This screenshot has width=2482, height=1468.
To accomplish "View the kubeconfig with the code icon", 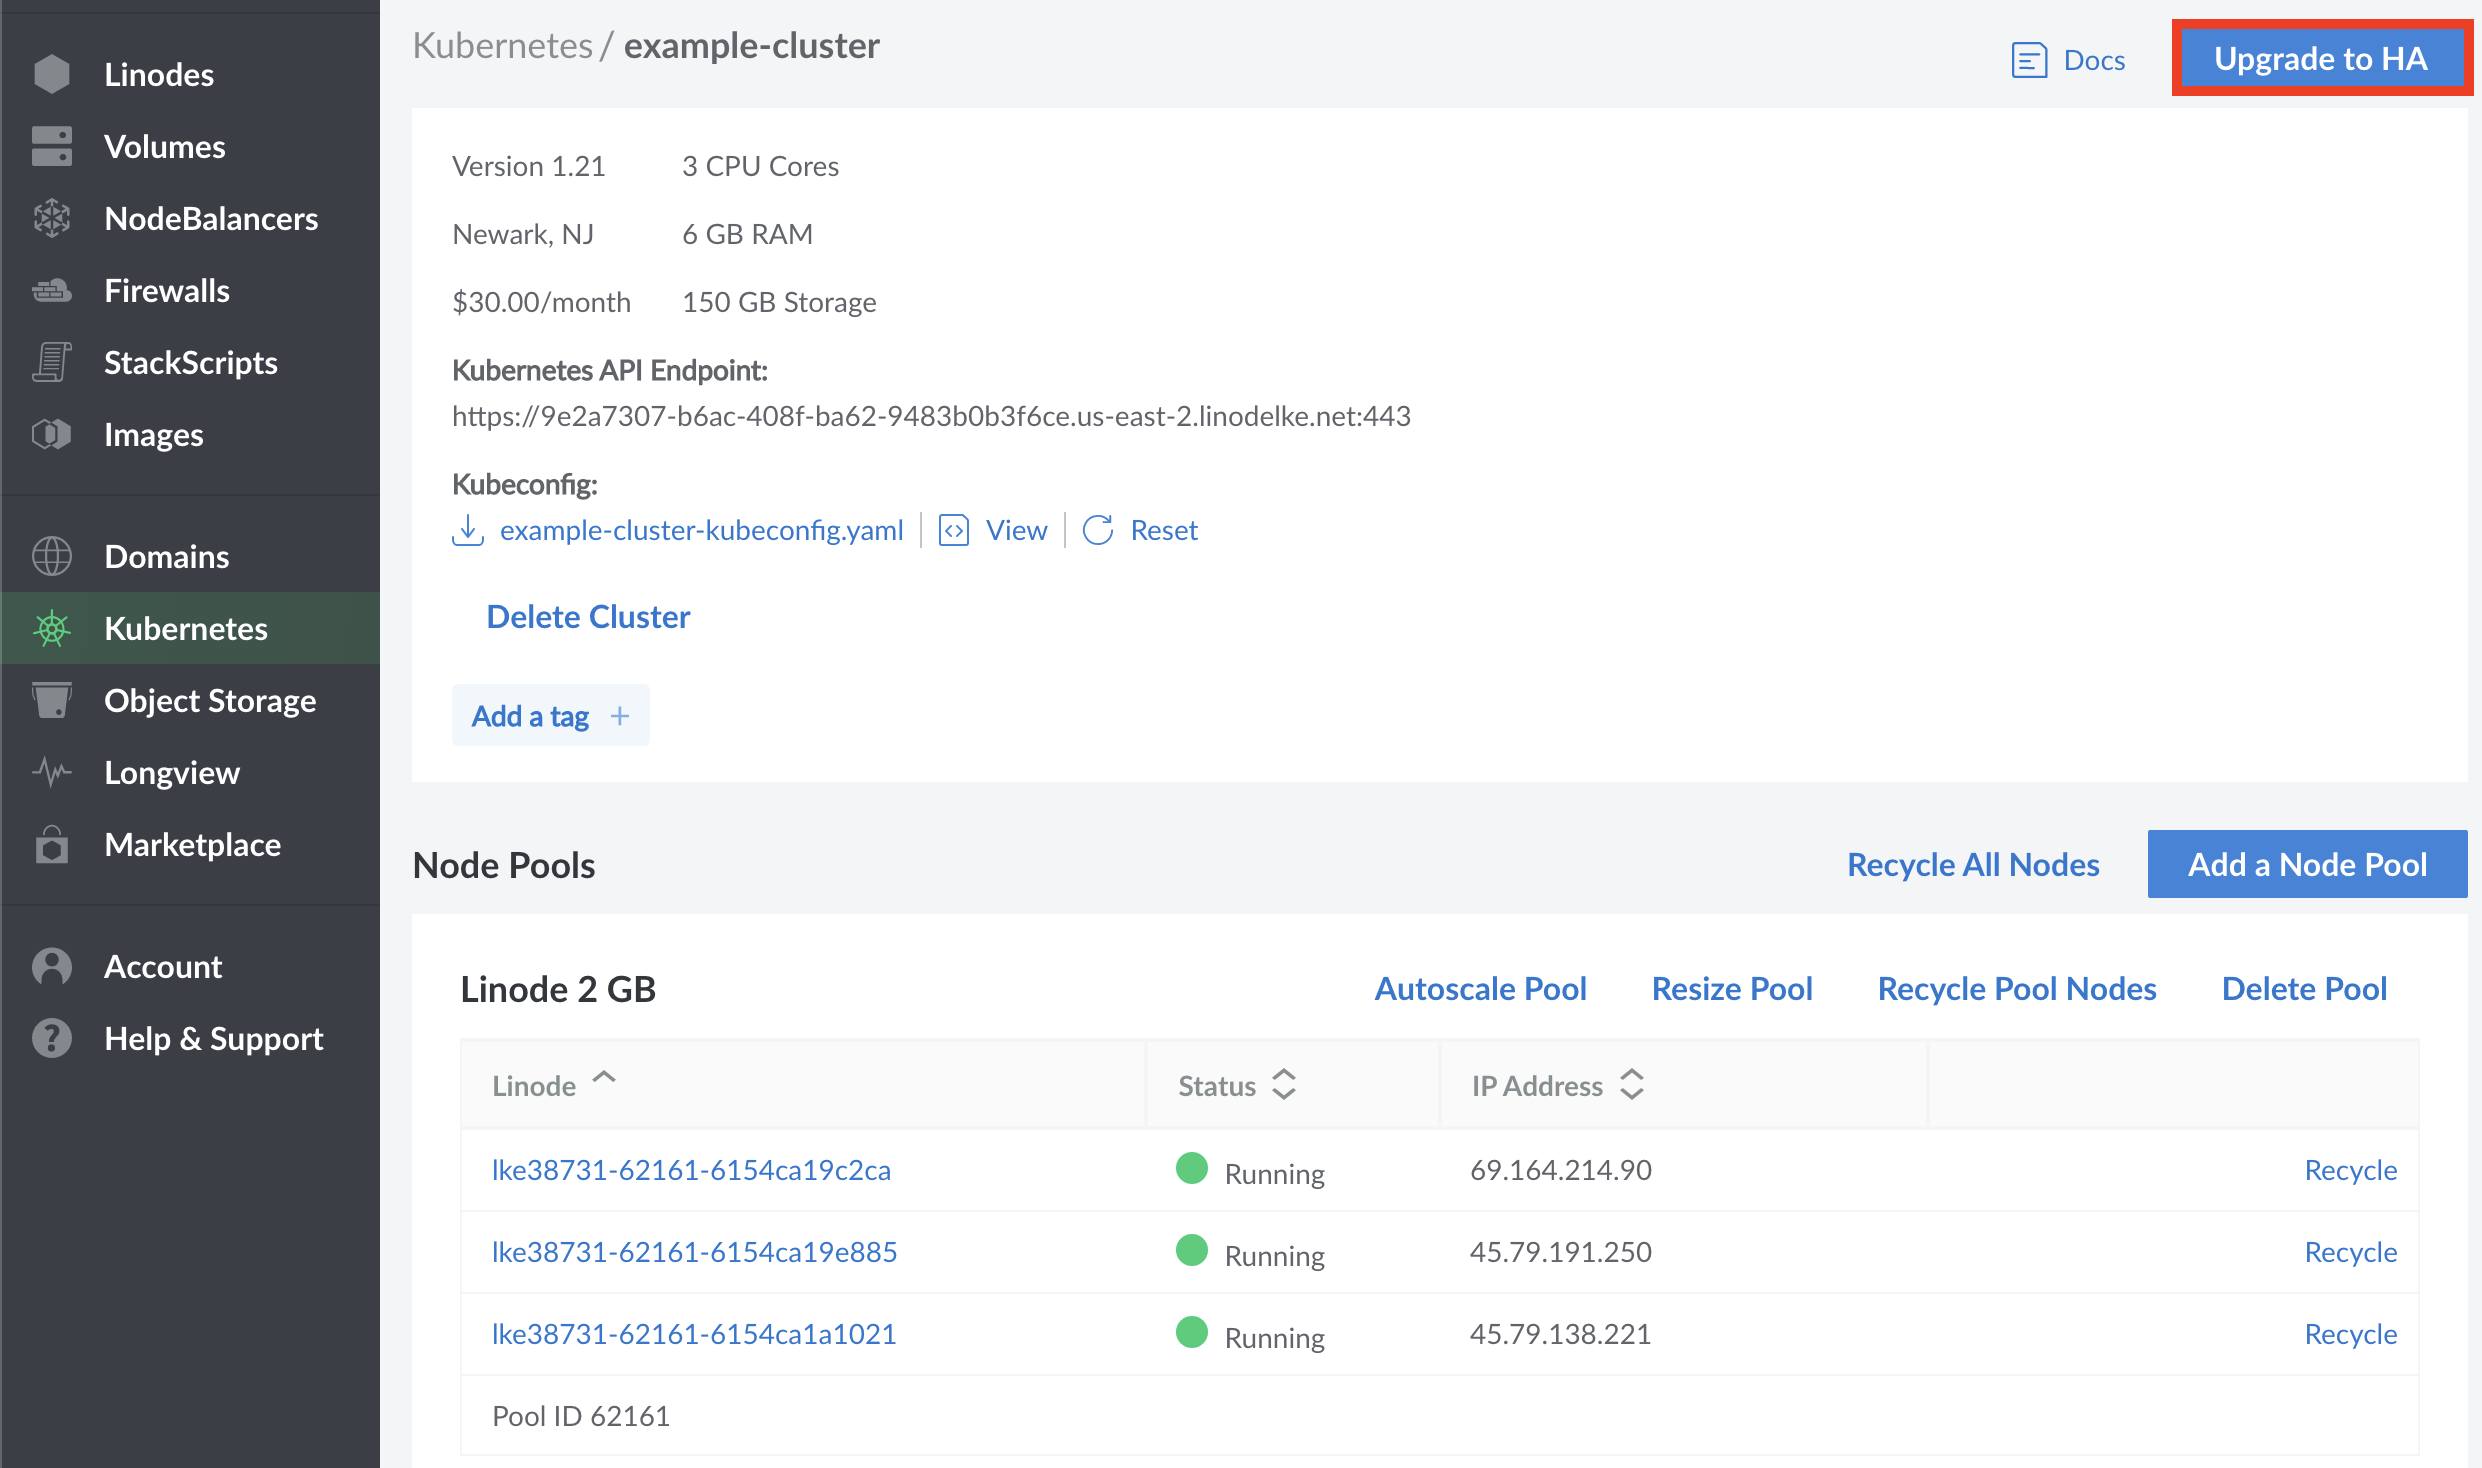I will pos(954,530).
